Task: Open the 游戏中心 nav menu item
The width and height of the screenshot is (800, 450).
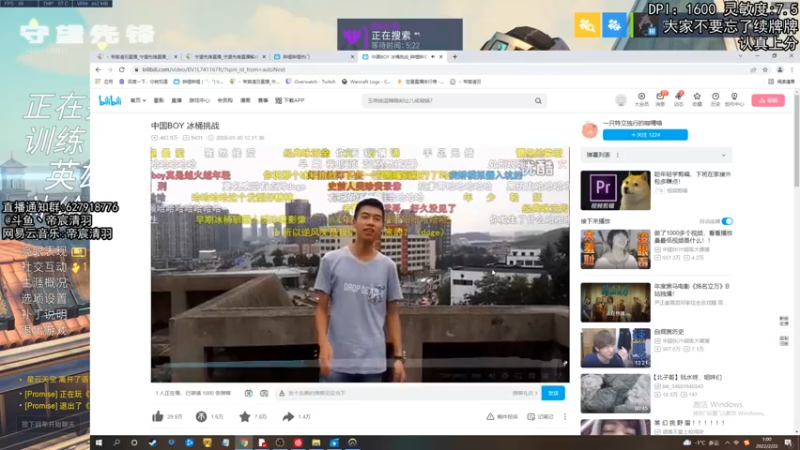Action: click(x=199, y=101)
